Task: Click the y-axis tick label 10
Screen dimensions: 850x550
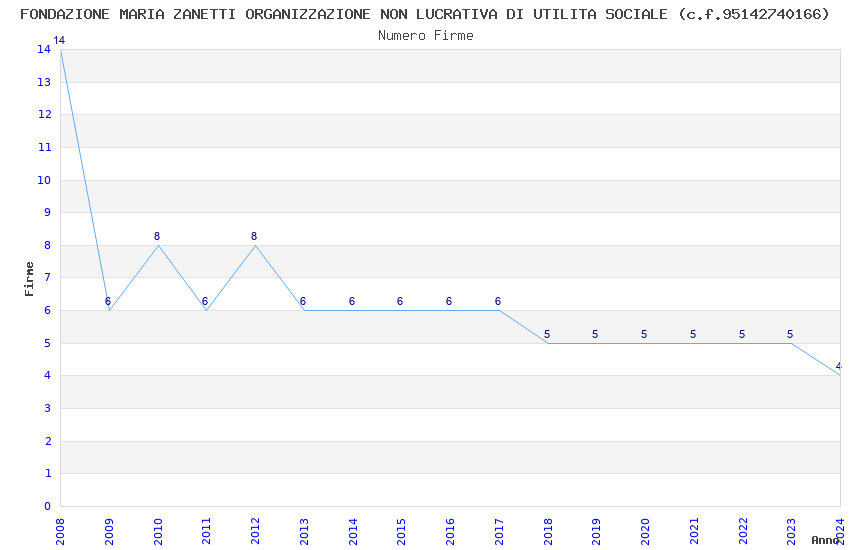Action: coord(44,180)
